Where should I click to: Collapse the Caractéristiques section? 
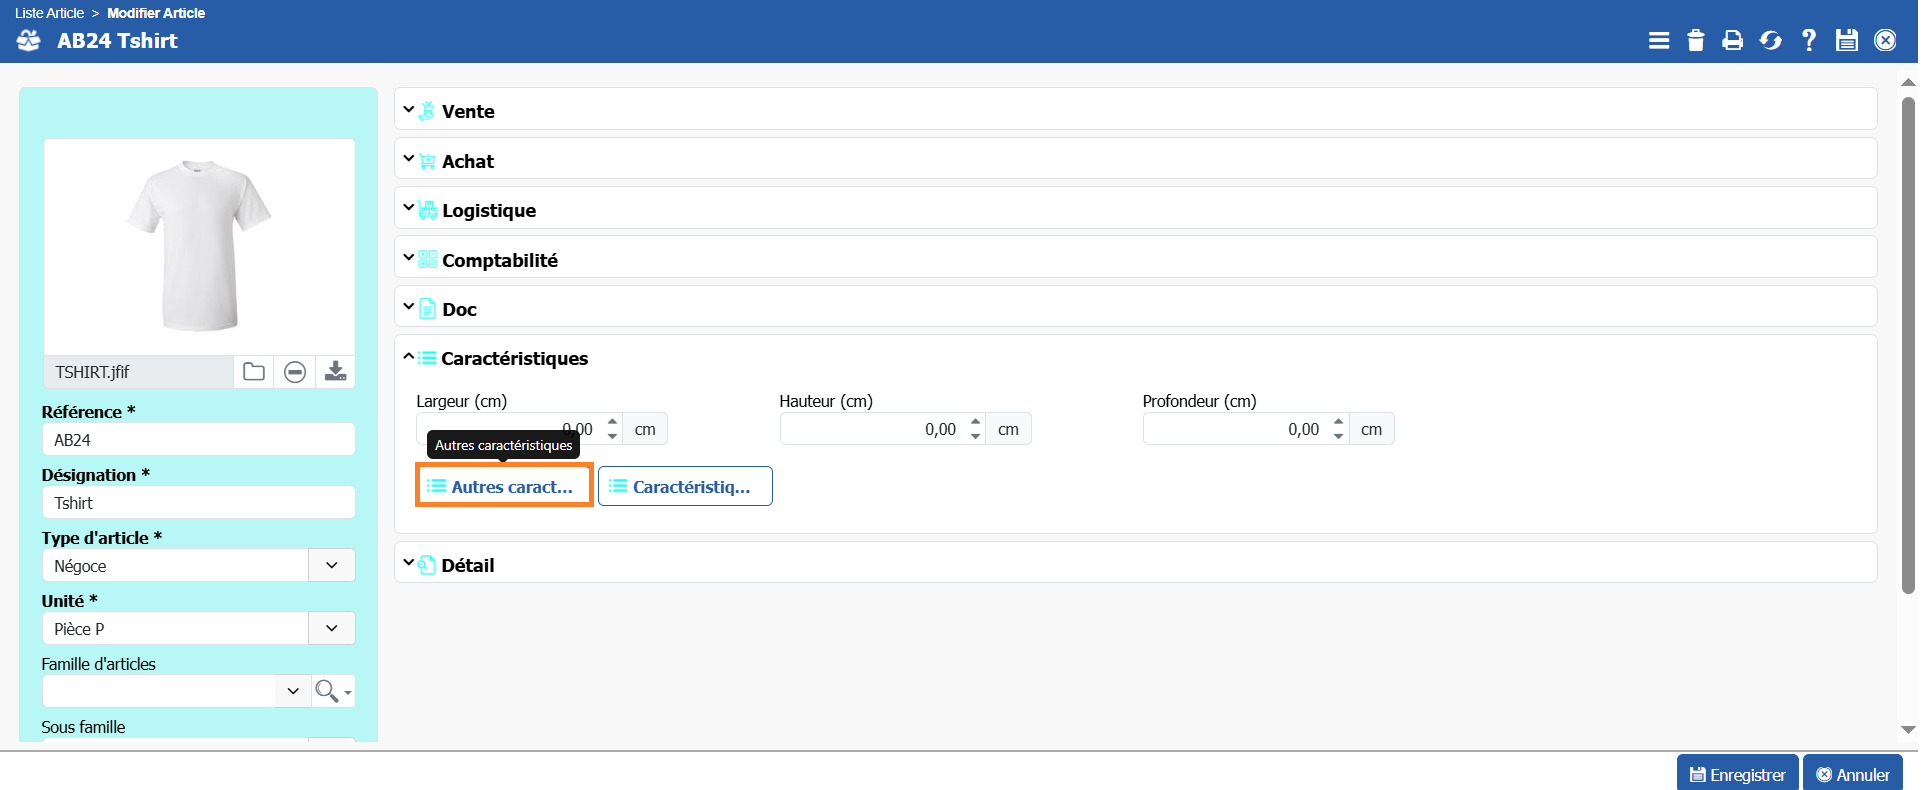pyautogui.click(x=514, y=358)
